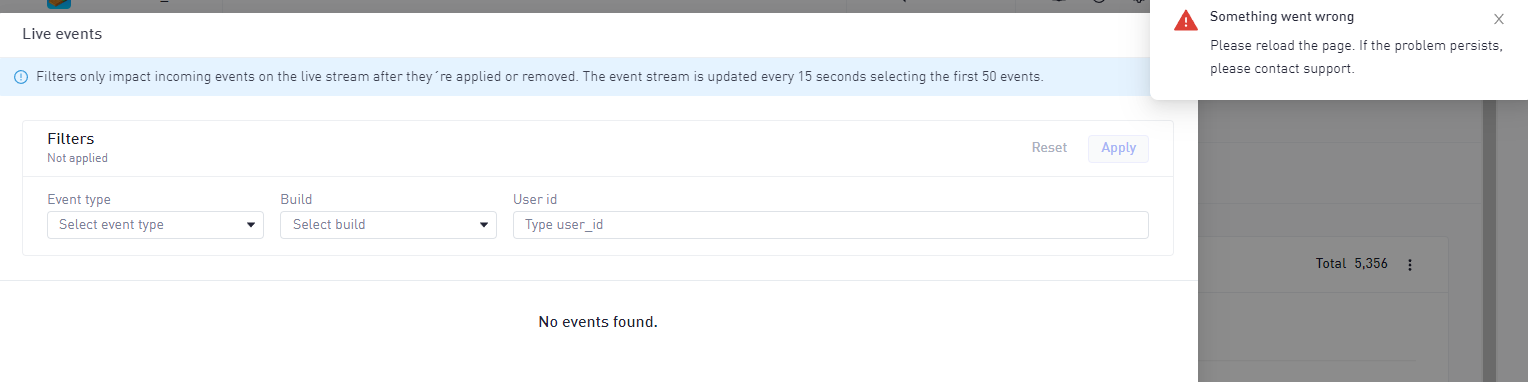The width and height of the screenshot is (1528, 382).
Task: Focus the Type user_id input field
Action: tap(830, 225)
